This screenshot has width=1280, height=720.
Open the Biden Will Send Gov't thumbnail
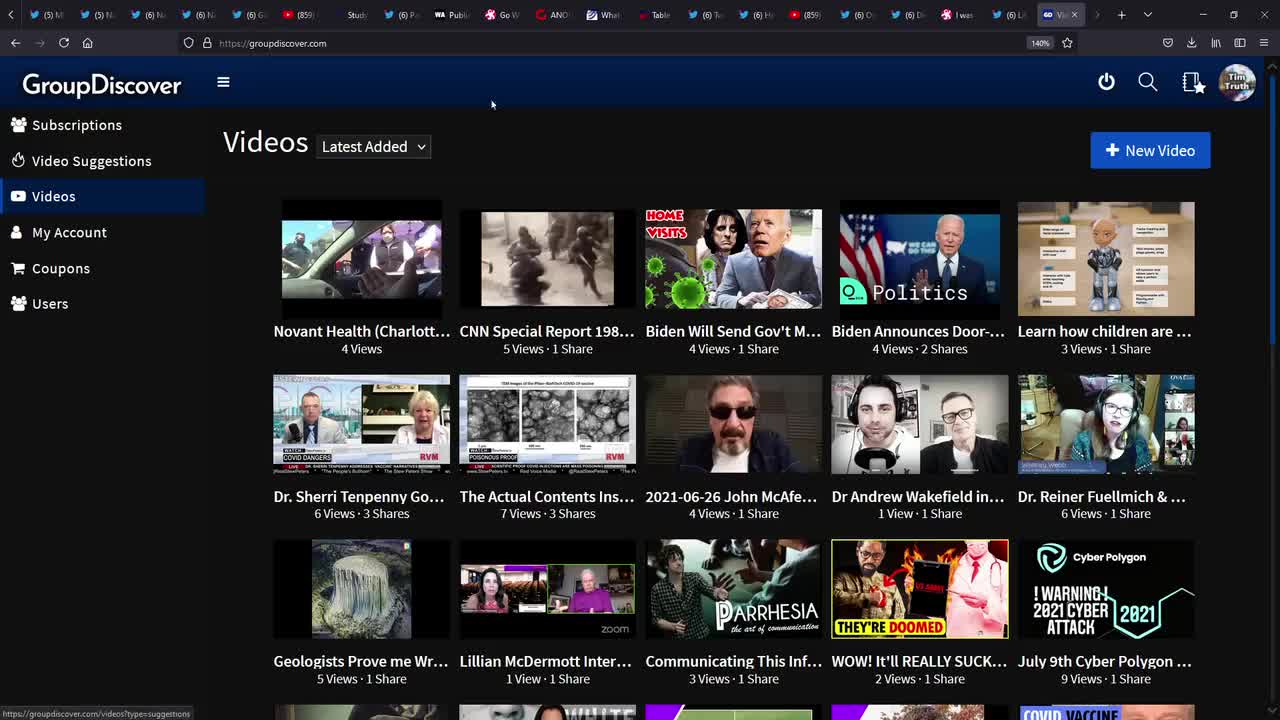[x=733, y=258]
